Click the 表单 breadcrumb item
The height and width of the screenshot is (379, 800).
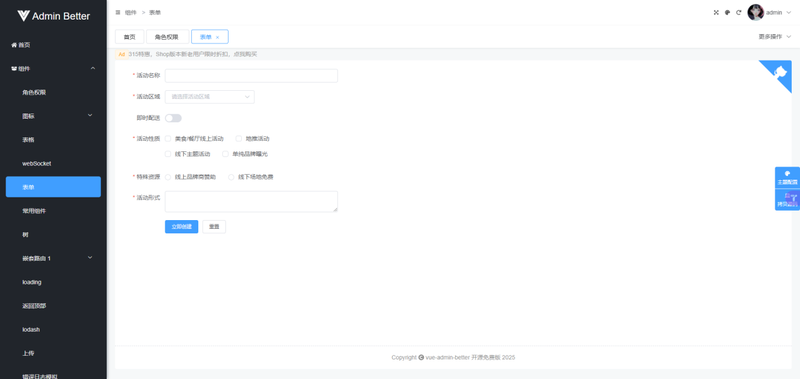[155, 12]
